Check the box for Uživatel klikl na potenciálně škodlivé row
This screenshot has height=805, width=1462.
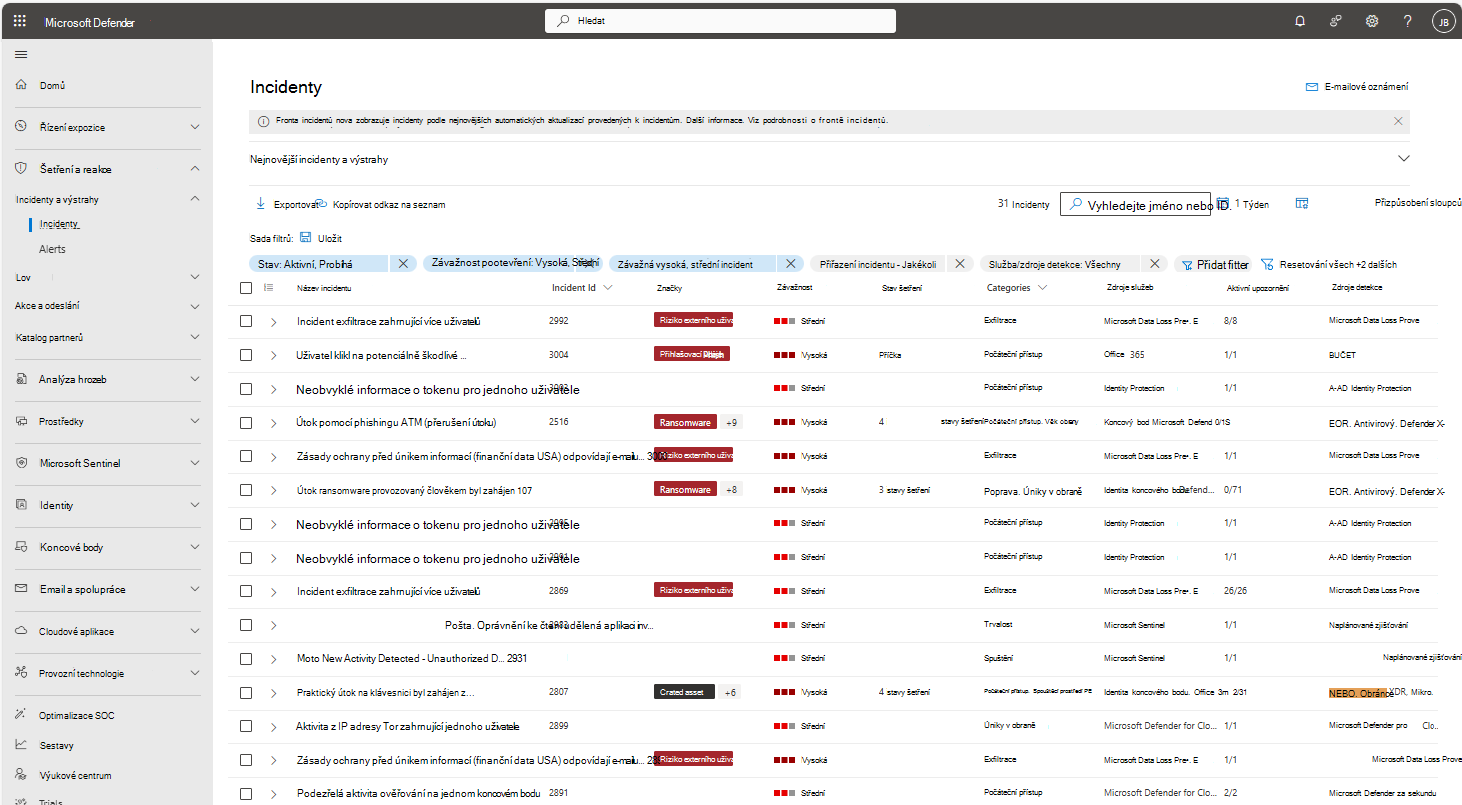[246, 355]
